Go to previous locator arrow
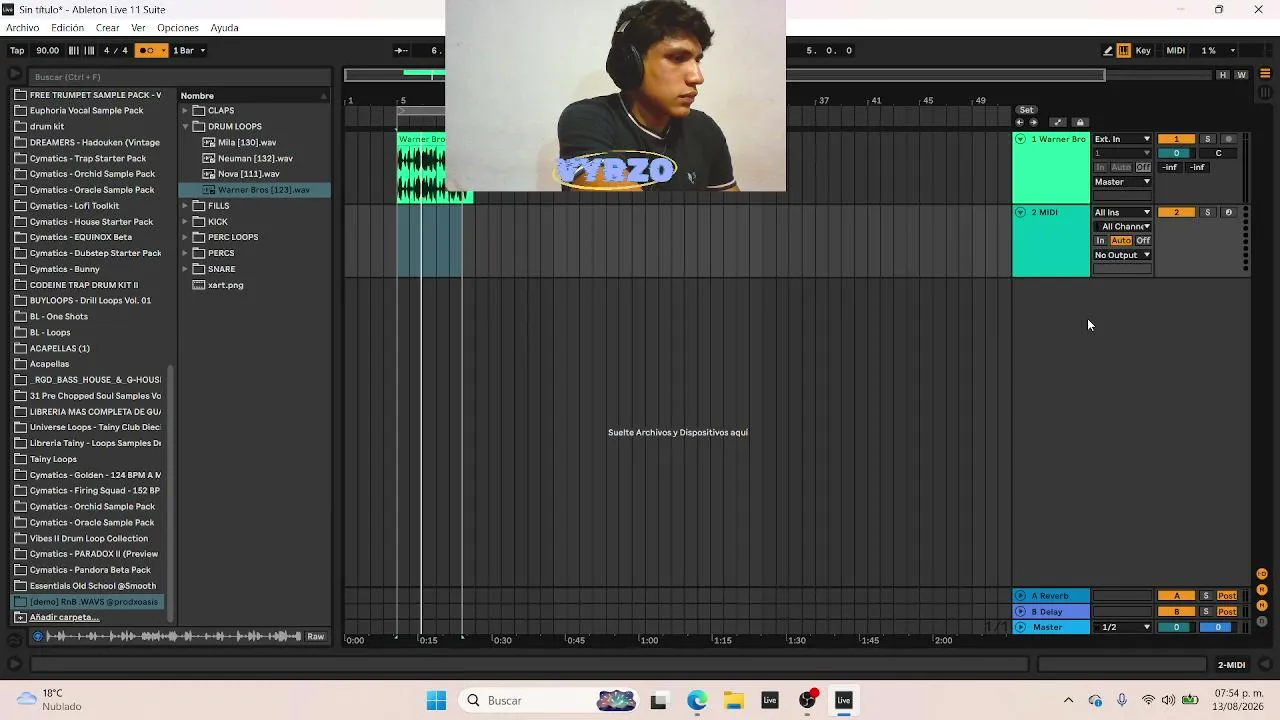The width and height of the screenshot is (1280, 720). pyautogui.click(x=1020, y=122)
